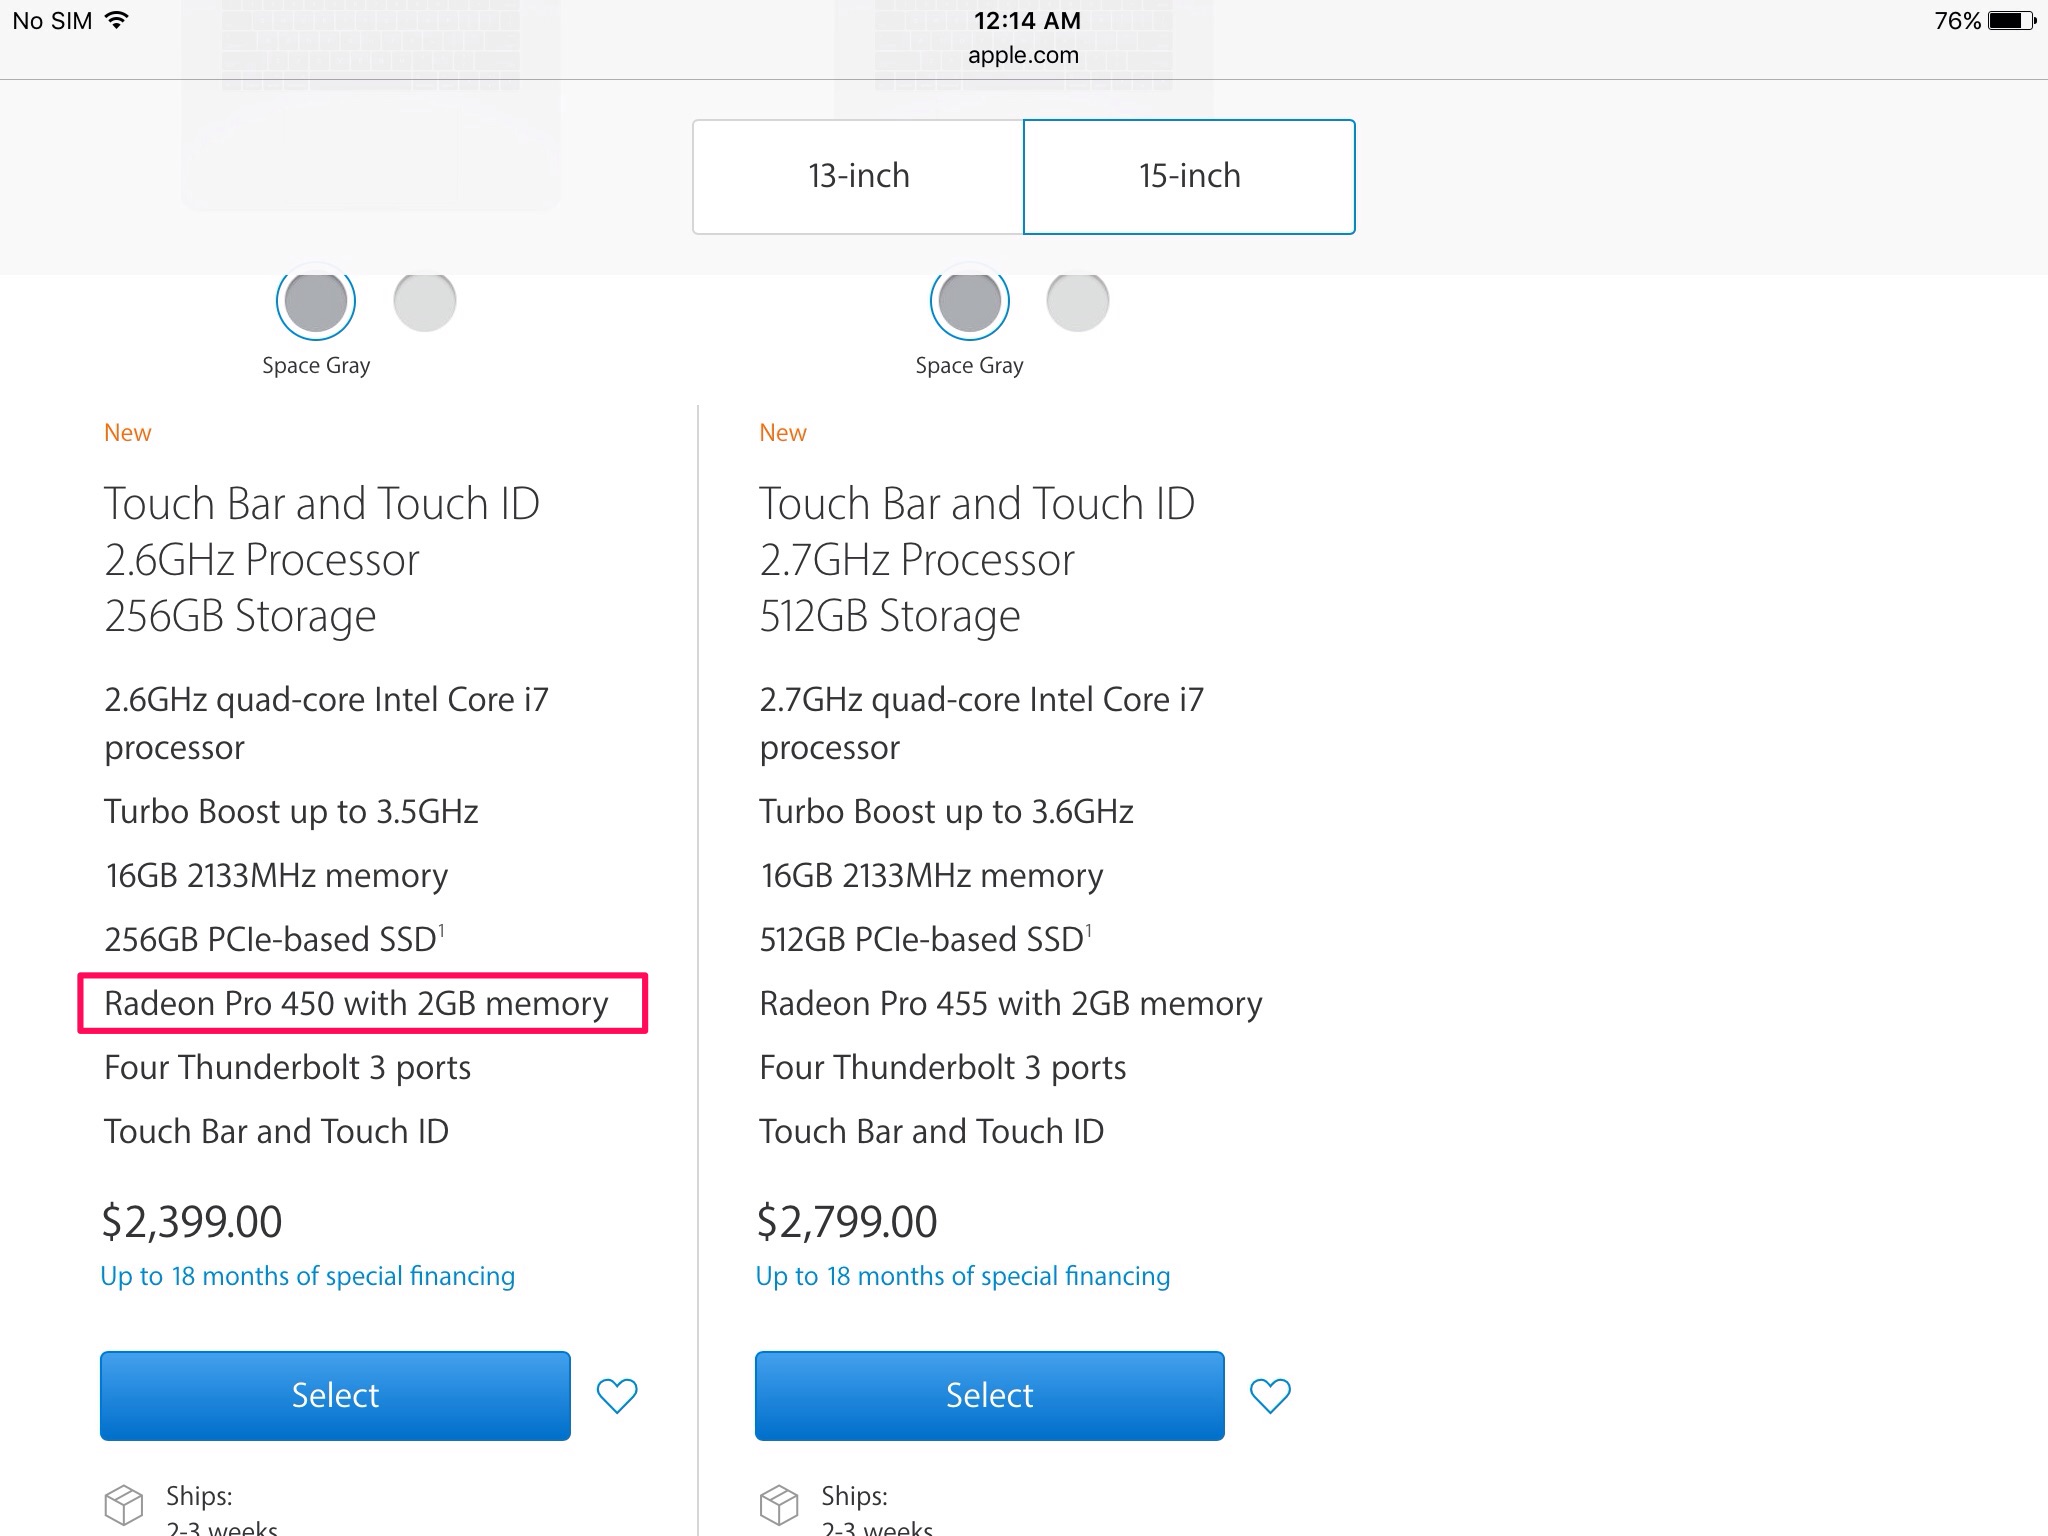Click the $2,799.00 price
The width and height of the screenshot is (2048, 1536).
[847, 1221]
